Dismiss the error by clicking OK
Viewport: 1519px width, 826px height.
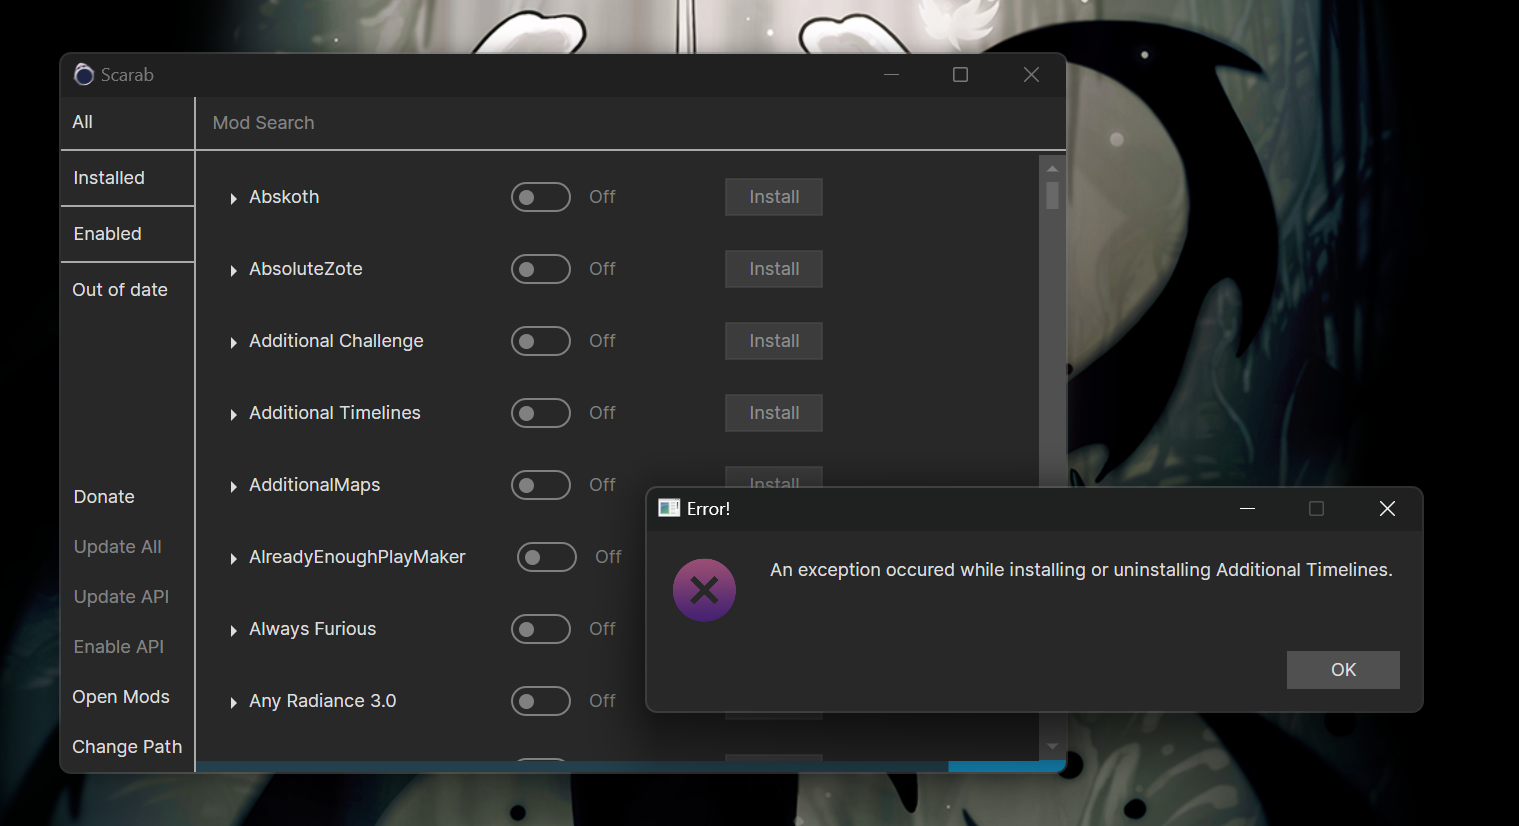pyautogui.click(x=1343, y=670)
